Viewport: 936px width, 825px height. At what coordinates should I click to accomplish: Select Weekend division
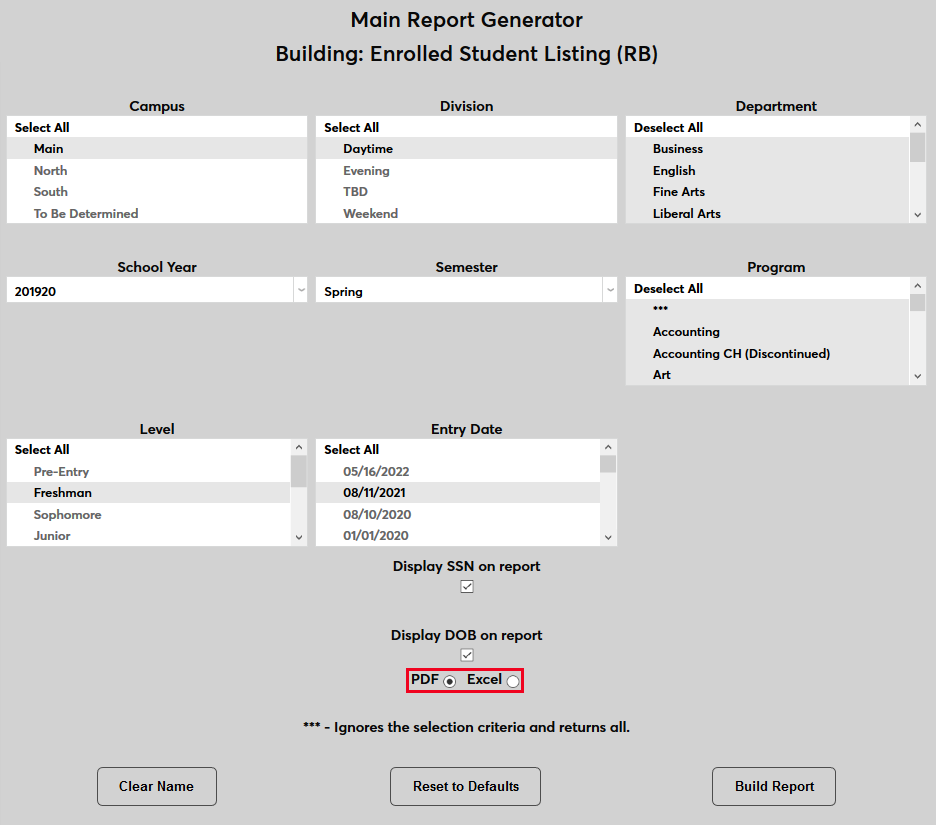tap(371, 213)
